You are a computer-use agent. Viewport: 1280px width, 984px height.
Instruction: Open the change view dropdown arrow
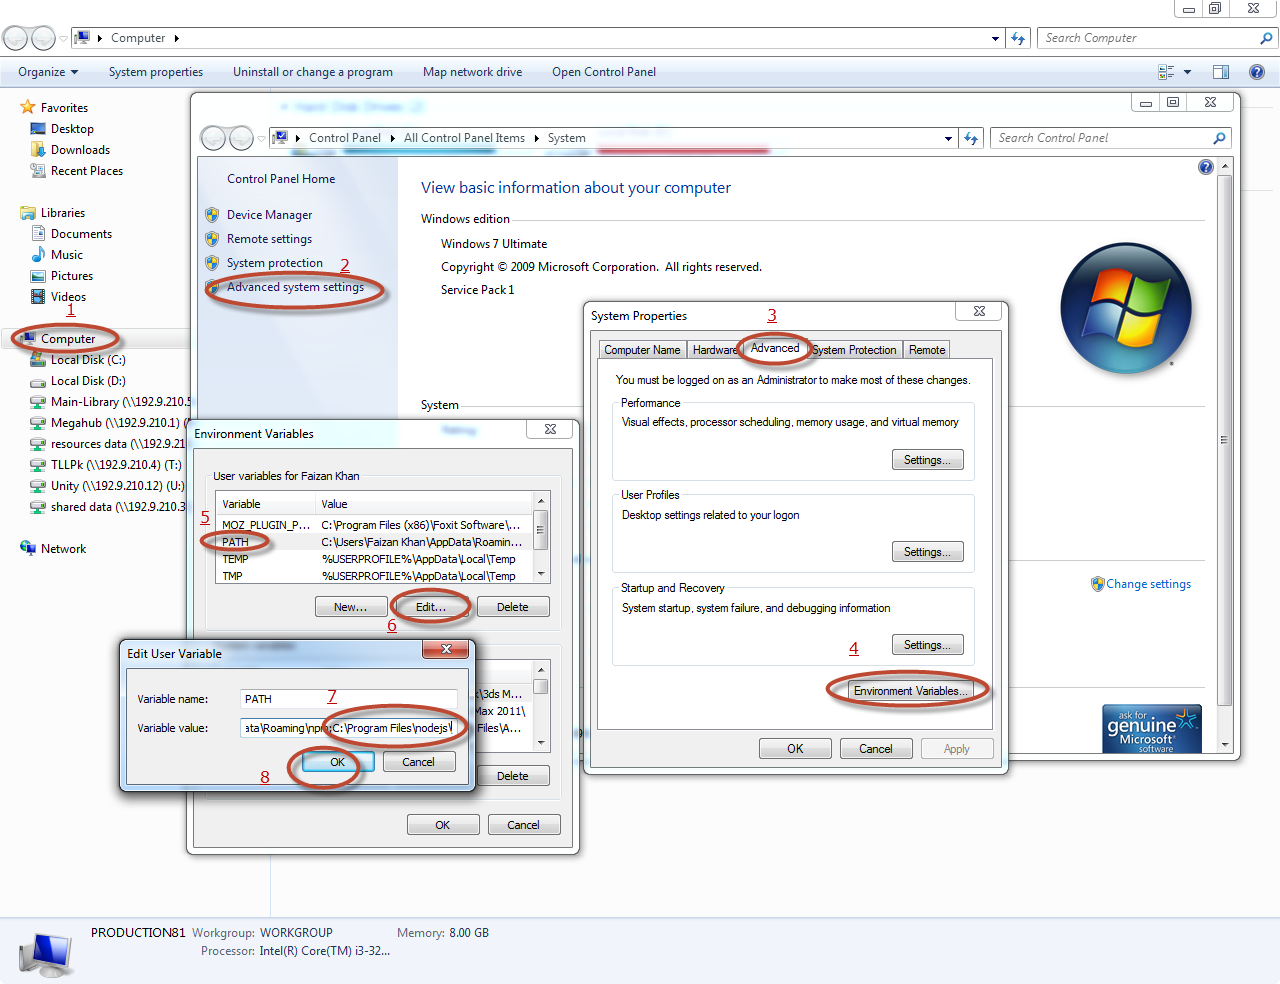click(1188, 72)
